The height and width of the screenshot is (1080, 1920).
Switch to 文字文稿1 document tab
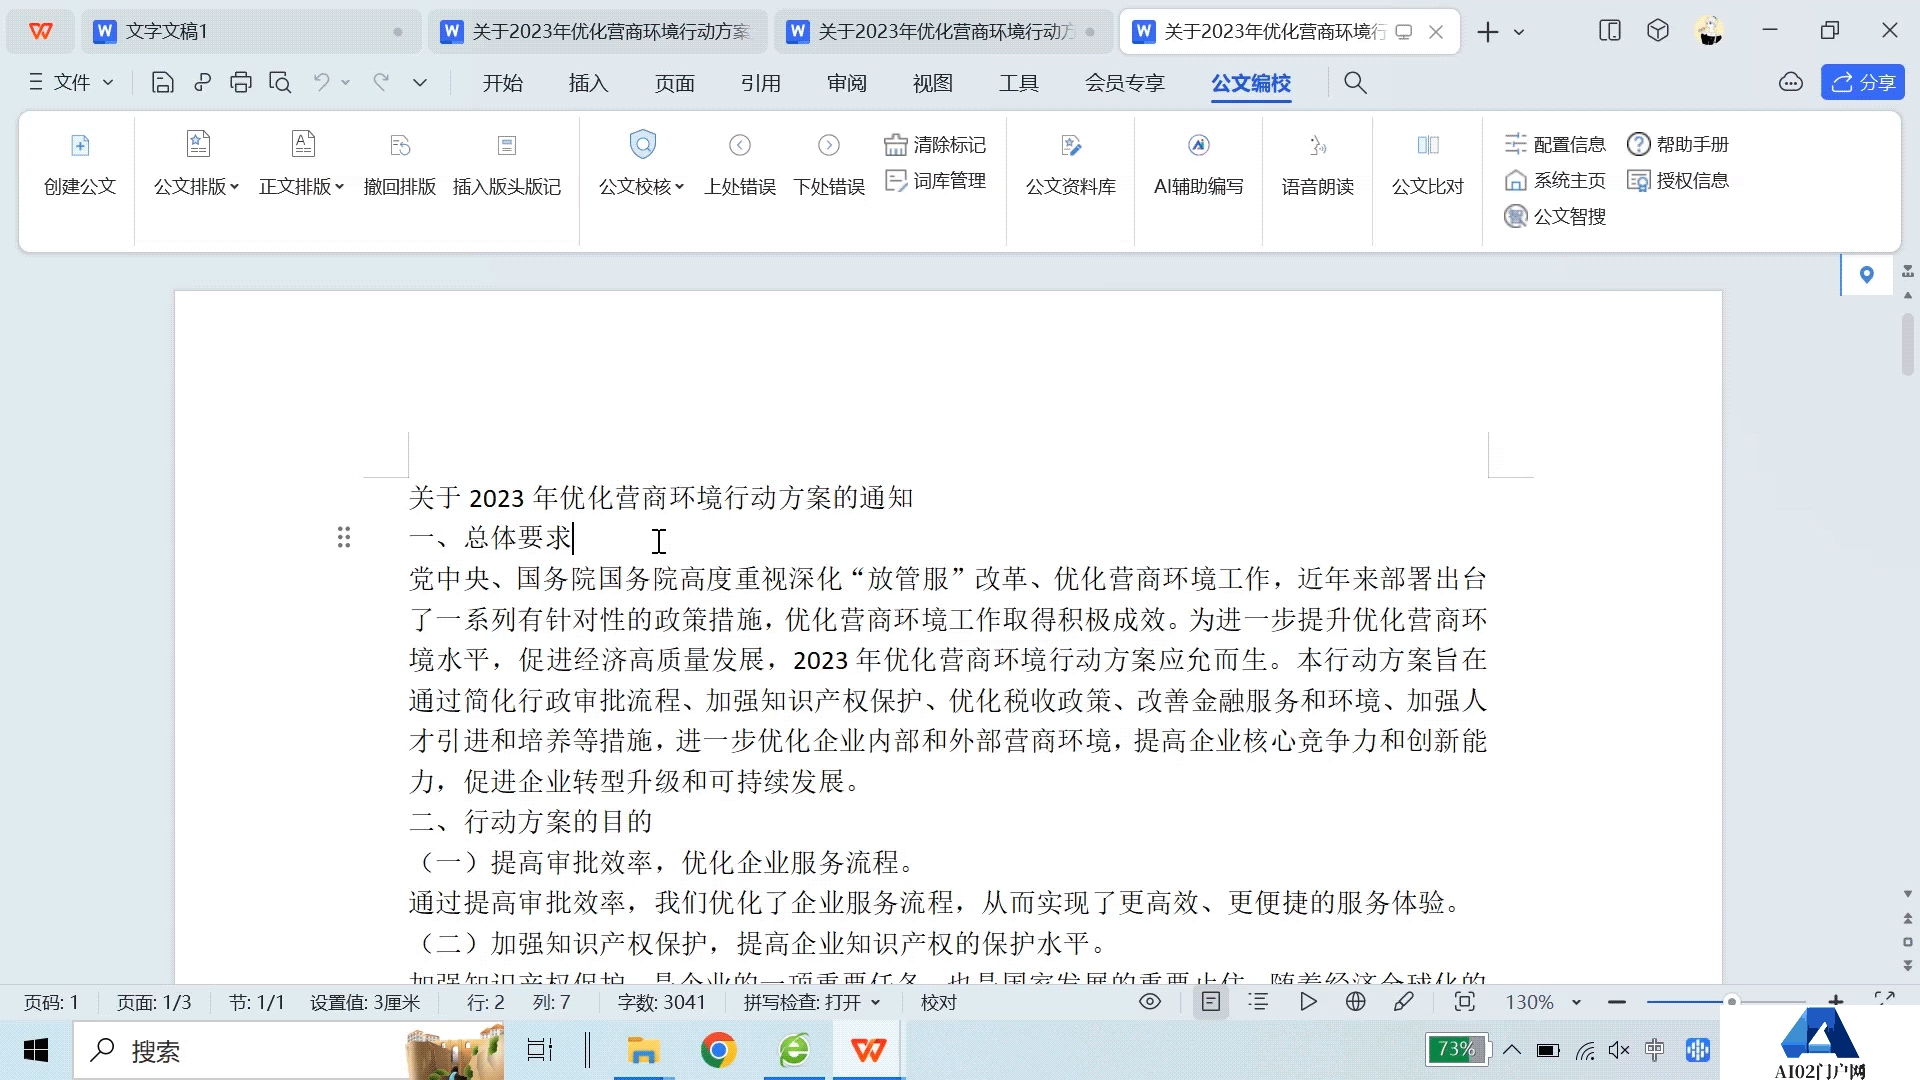pos(250,32)
